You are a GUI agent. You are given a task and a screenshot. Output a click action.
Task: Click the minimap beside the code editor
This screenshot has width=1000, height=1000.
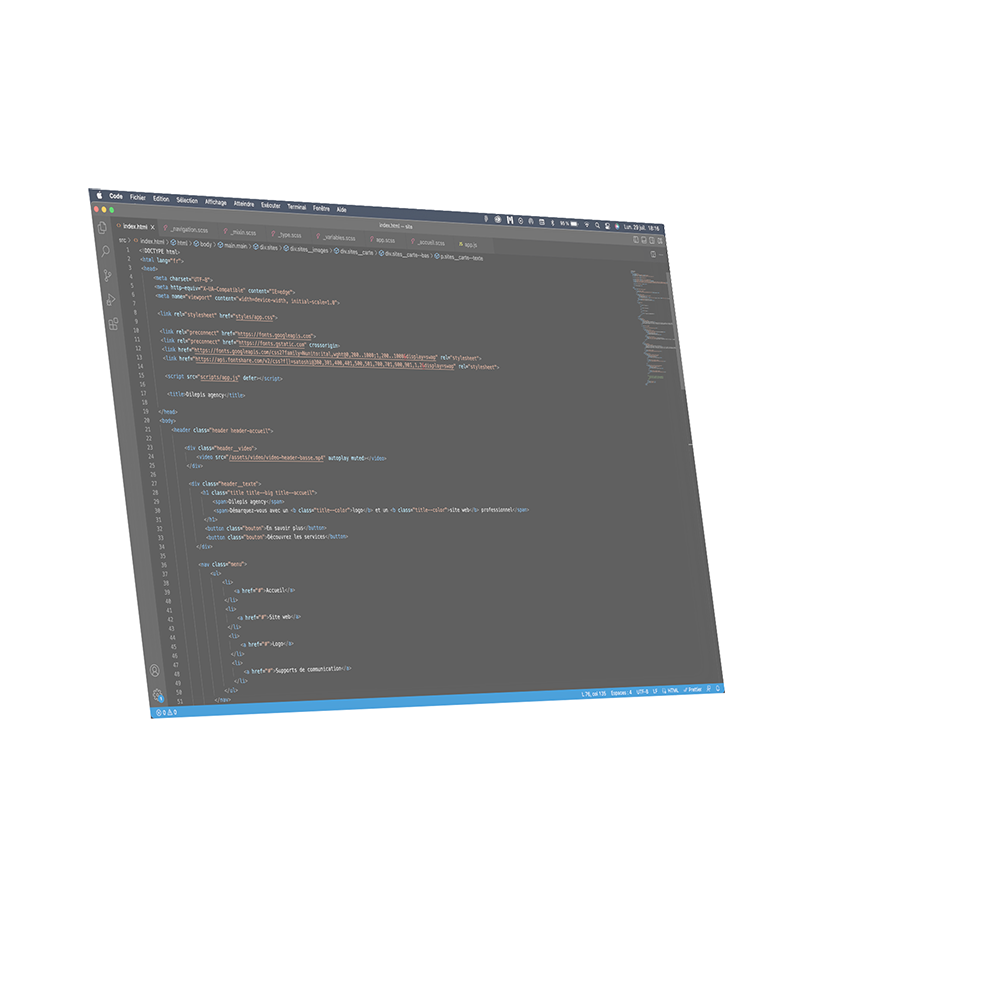645,320
